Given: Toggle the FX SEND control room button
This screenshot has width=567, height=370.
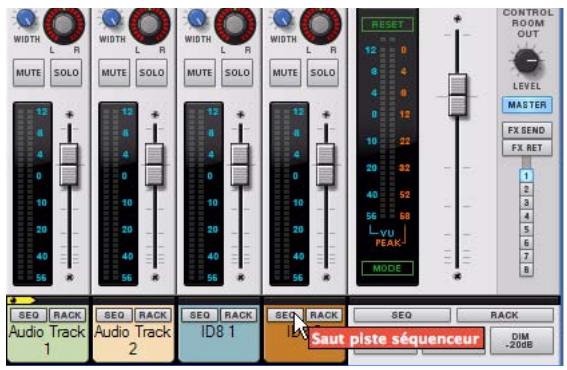Looking at the screenshot, I should click(x=527, y=130).
